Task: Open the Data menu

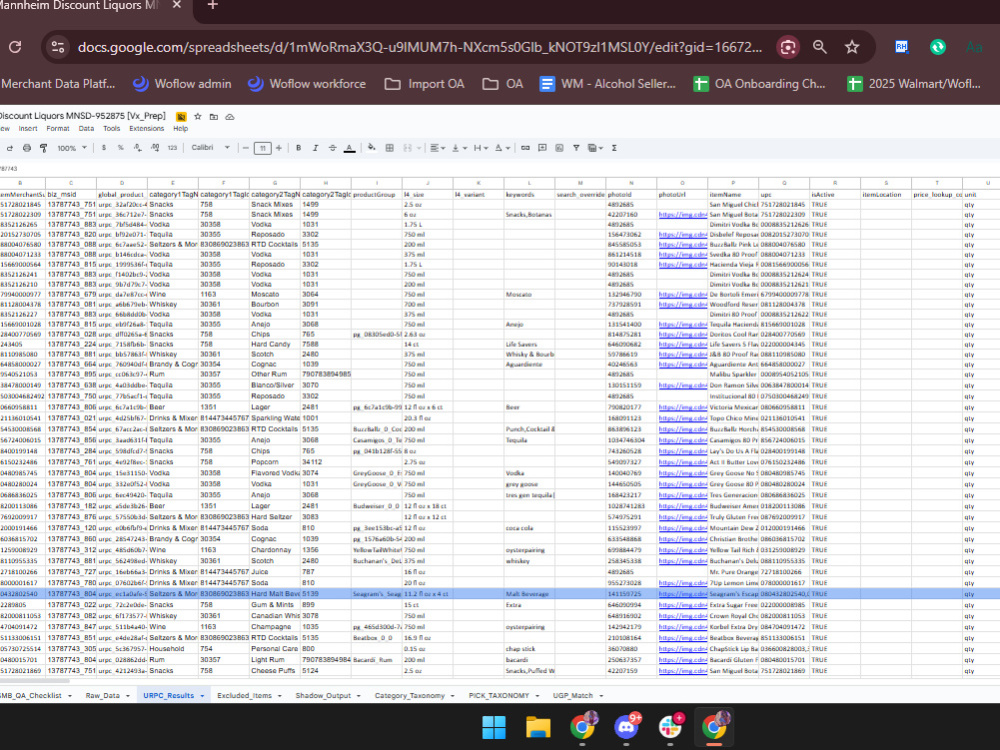Action: (x=86, y=128)
